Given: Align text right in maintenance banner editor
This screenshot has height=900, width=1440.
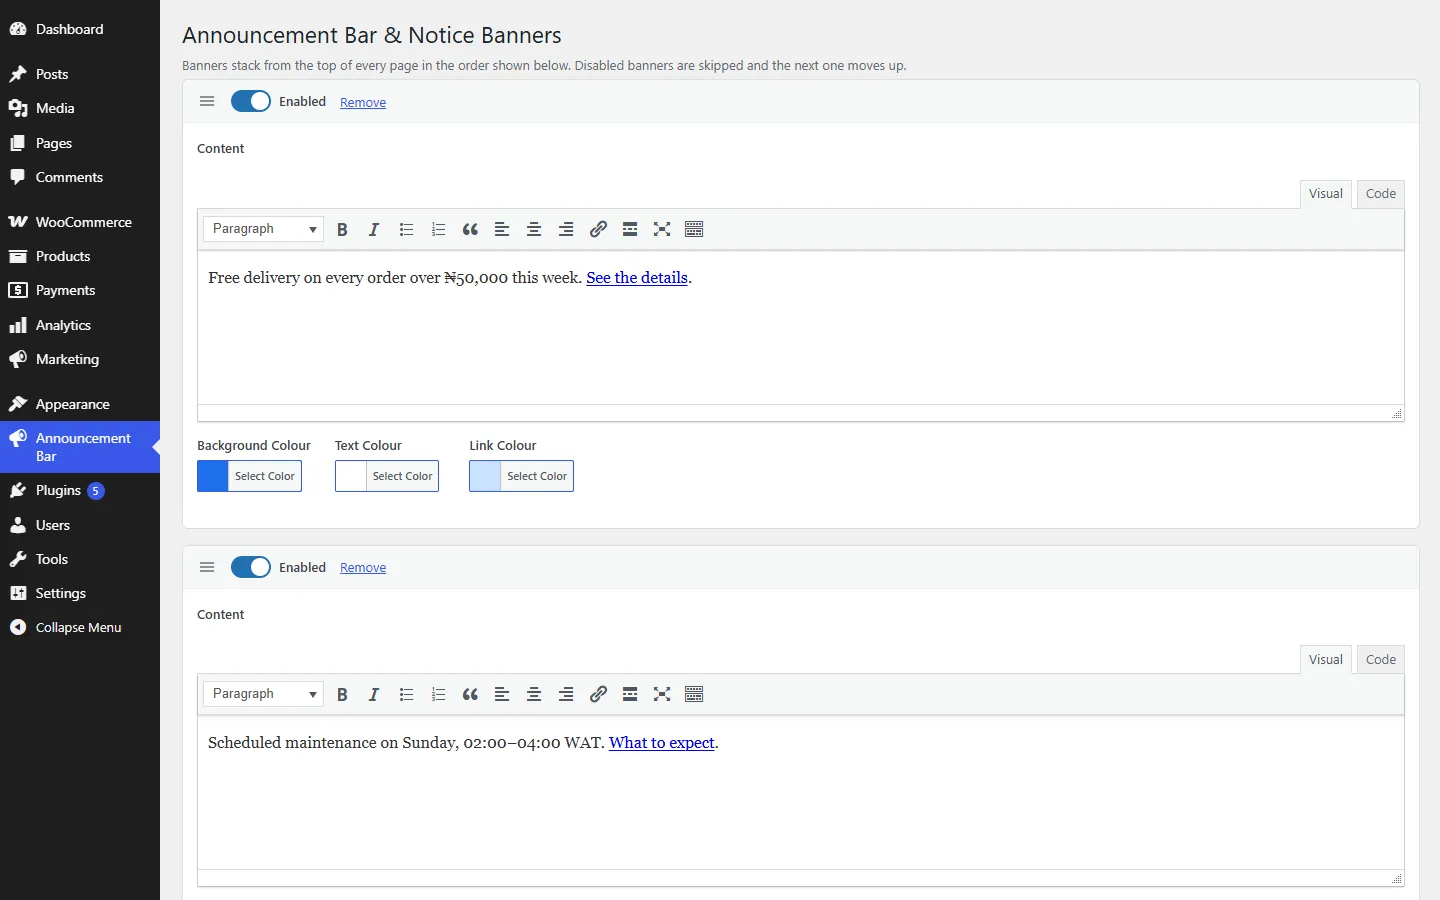Looking at the screenshot, I should 566,694.
